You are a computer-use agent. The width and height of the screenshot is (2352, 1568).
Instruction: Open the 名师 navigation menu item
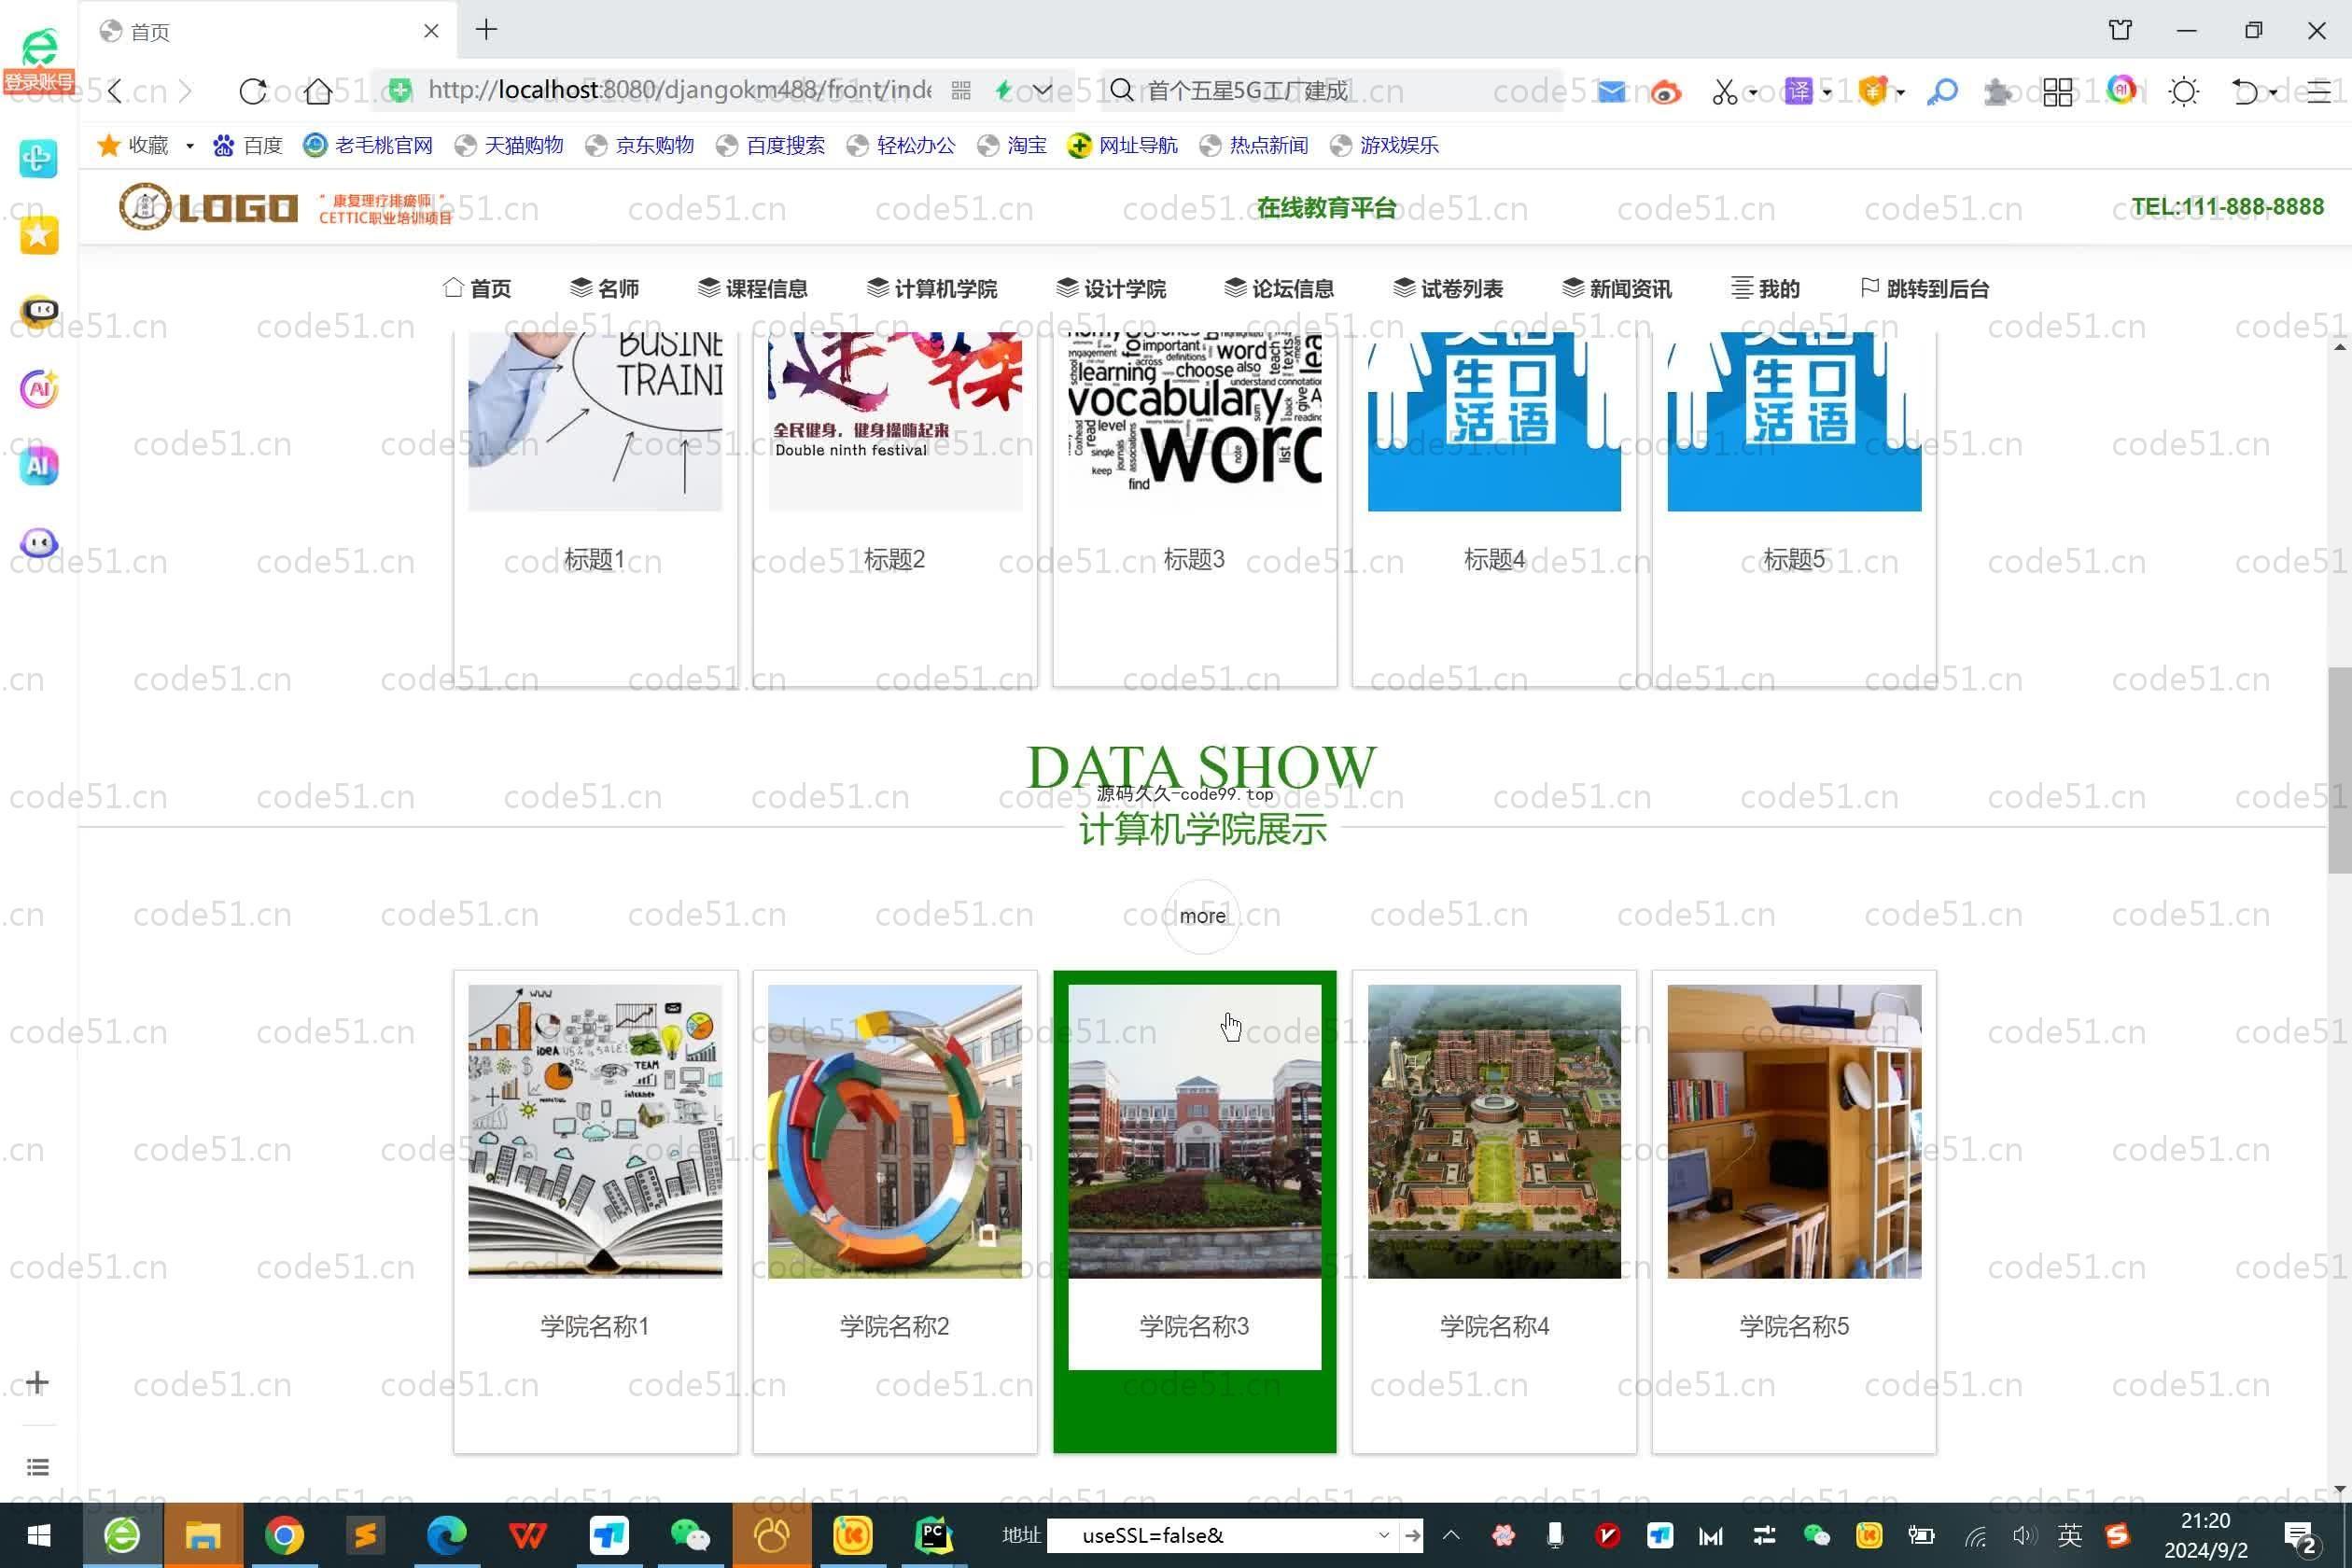point(604,289)
